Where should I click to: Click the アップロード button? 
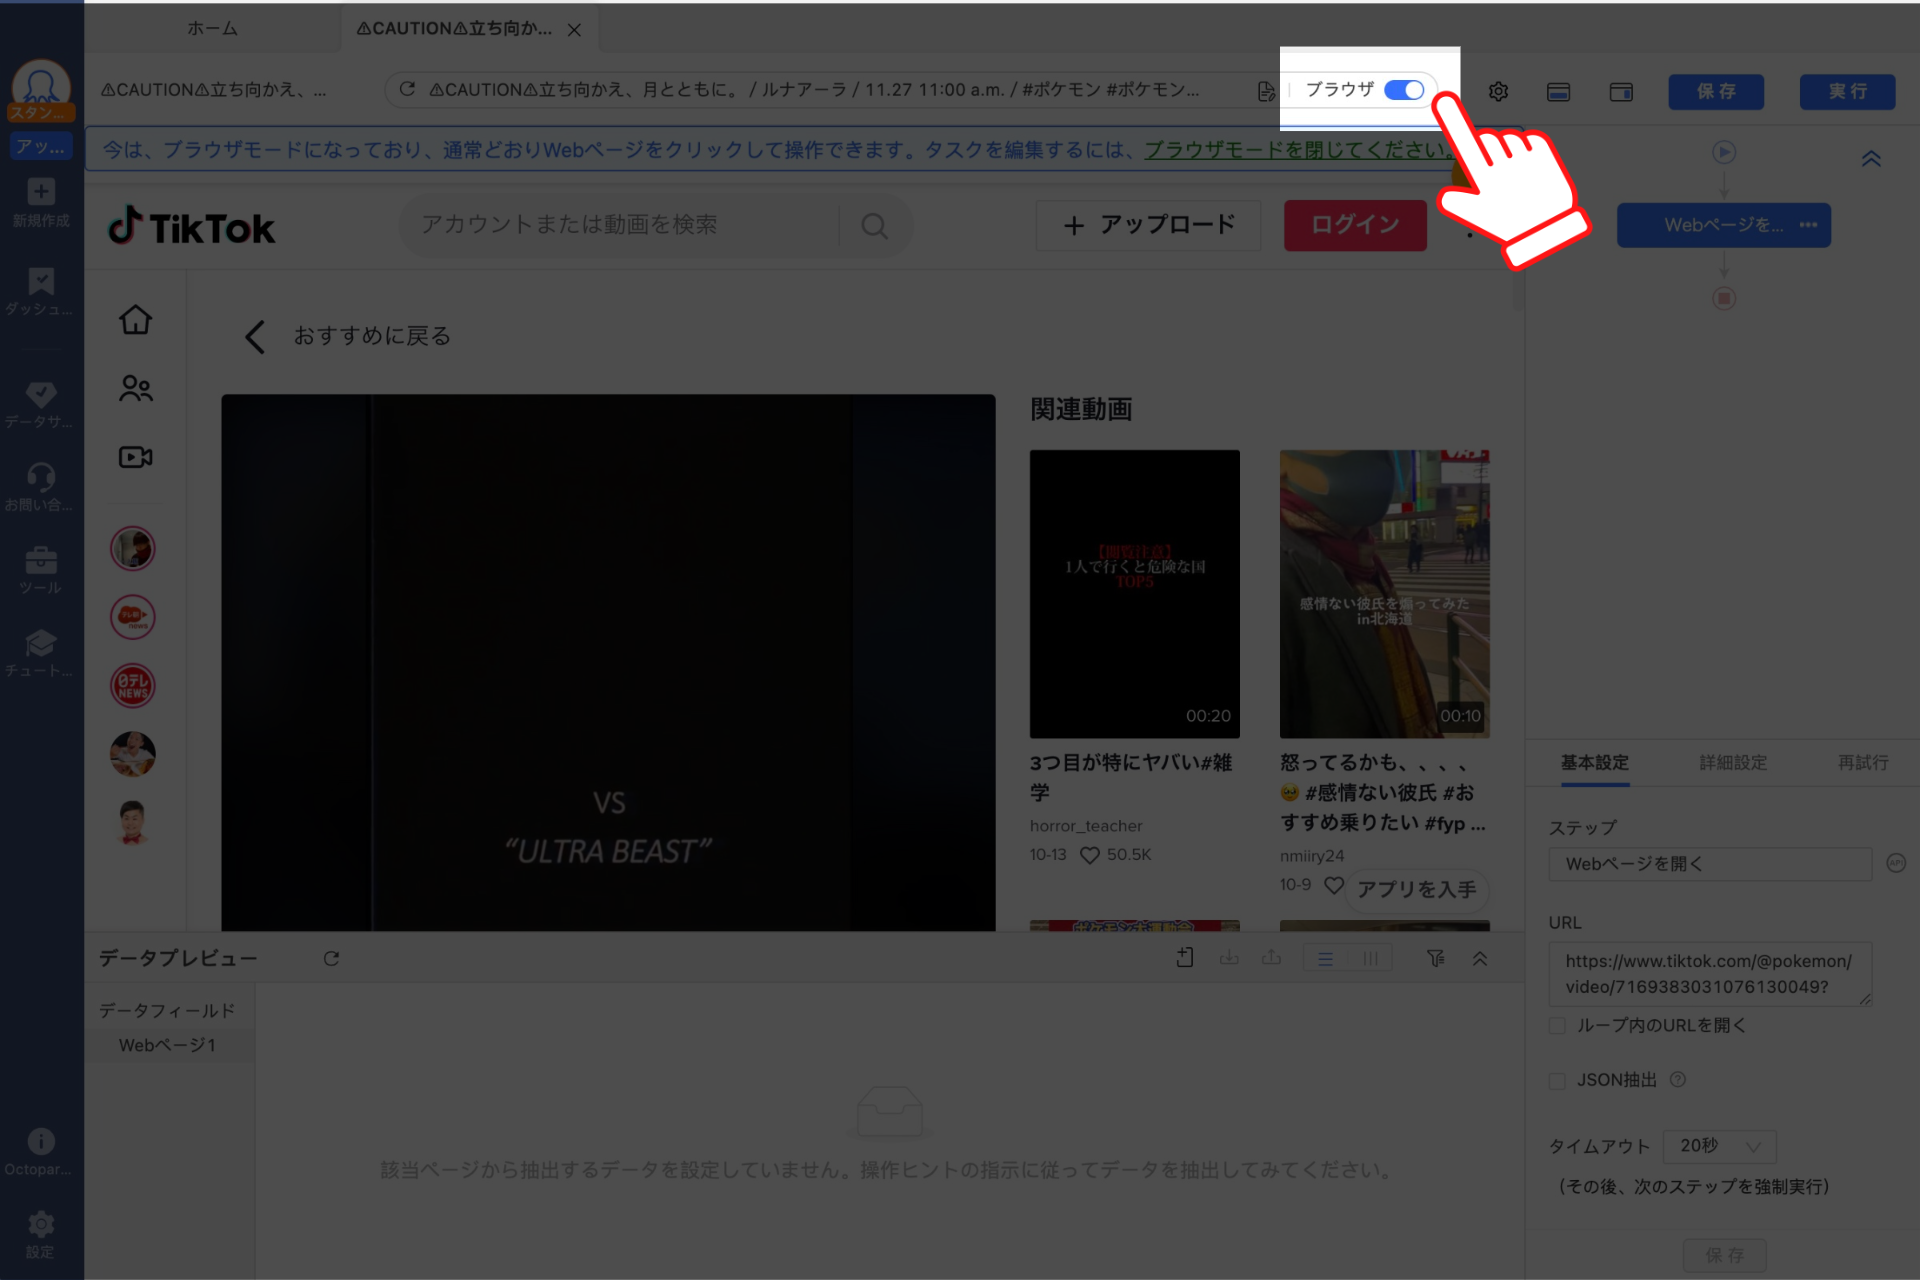pos(1148,225)
